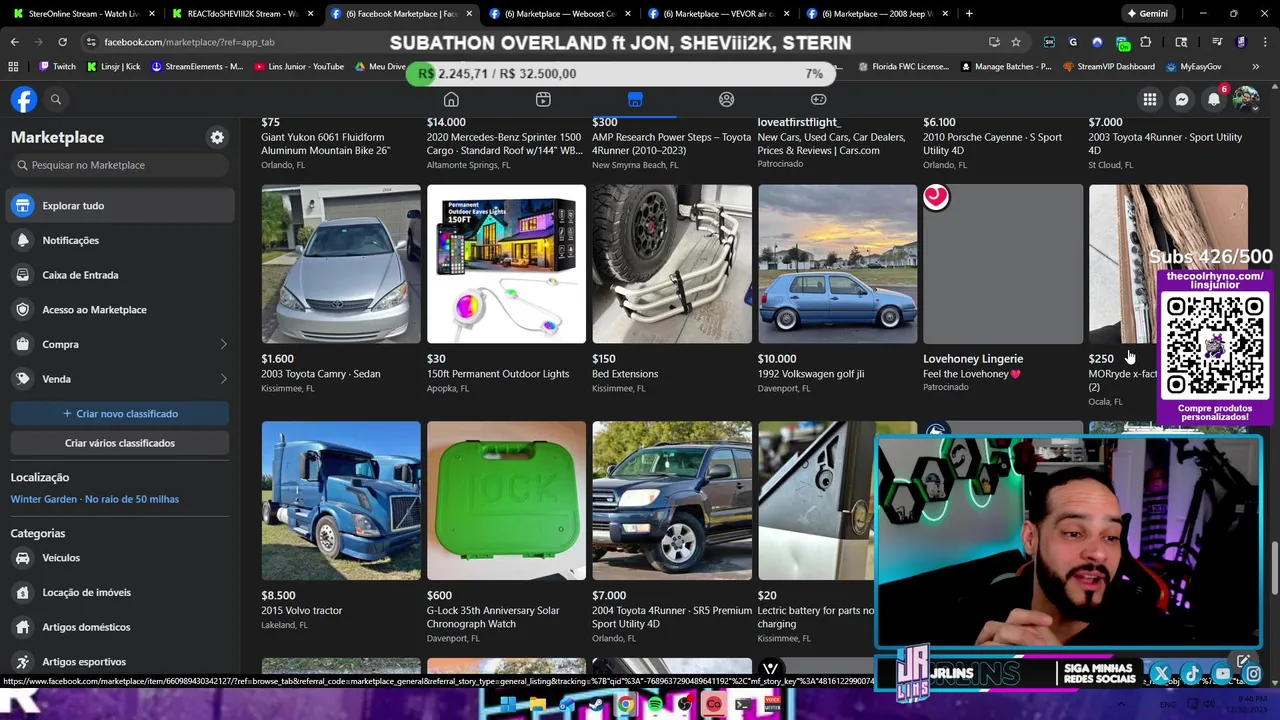Viewport: 1280px width, 720px height.
Task: Open the Locação de imóveis category
Action: click(119, 592)
